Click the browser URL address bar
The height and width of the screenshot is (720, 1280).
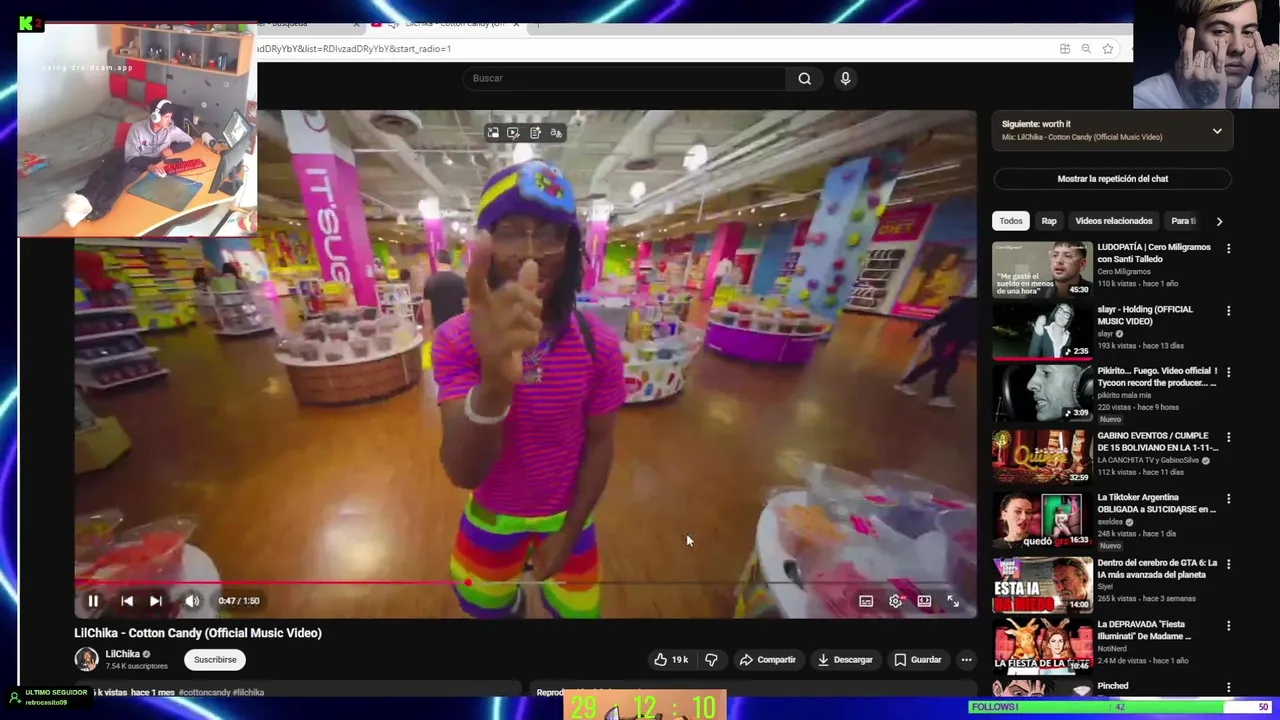[x=650, y=49]
